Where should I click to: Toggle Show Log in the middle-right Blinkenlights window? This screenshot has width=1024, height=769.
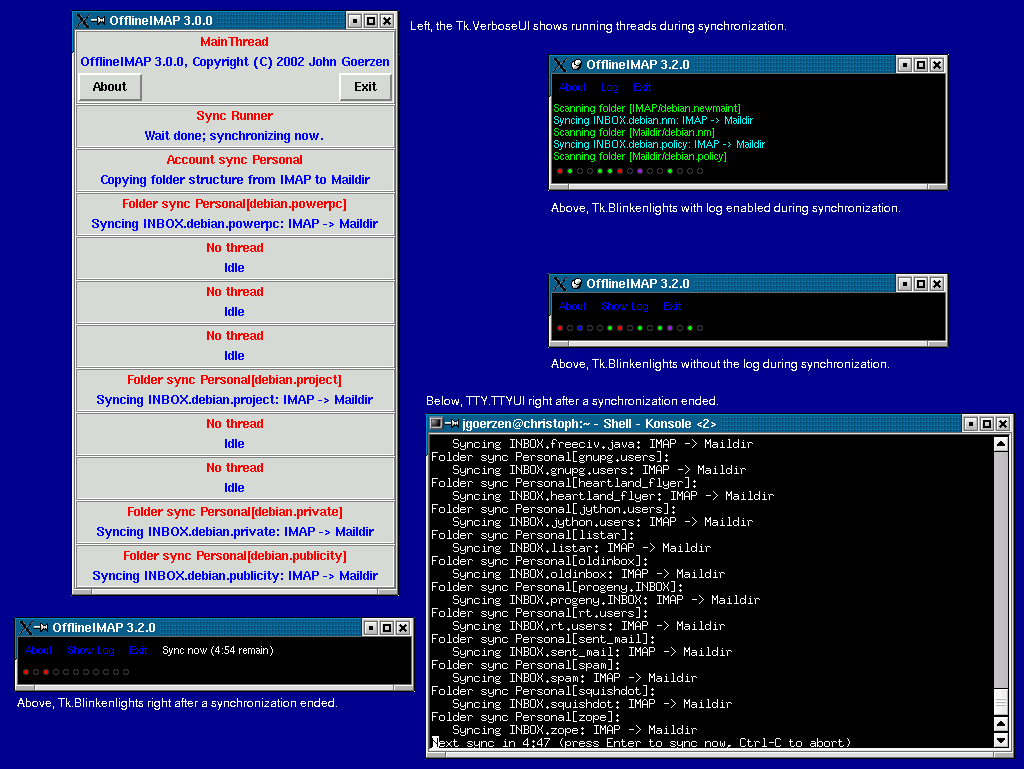(x=625, y=307)
